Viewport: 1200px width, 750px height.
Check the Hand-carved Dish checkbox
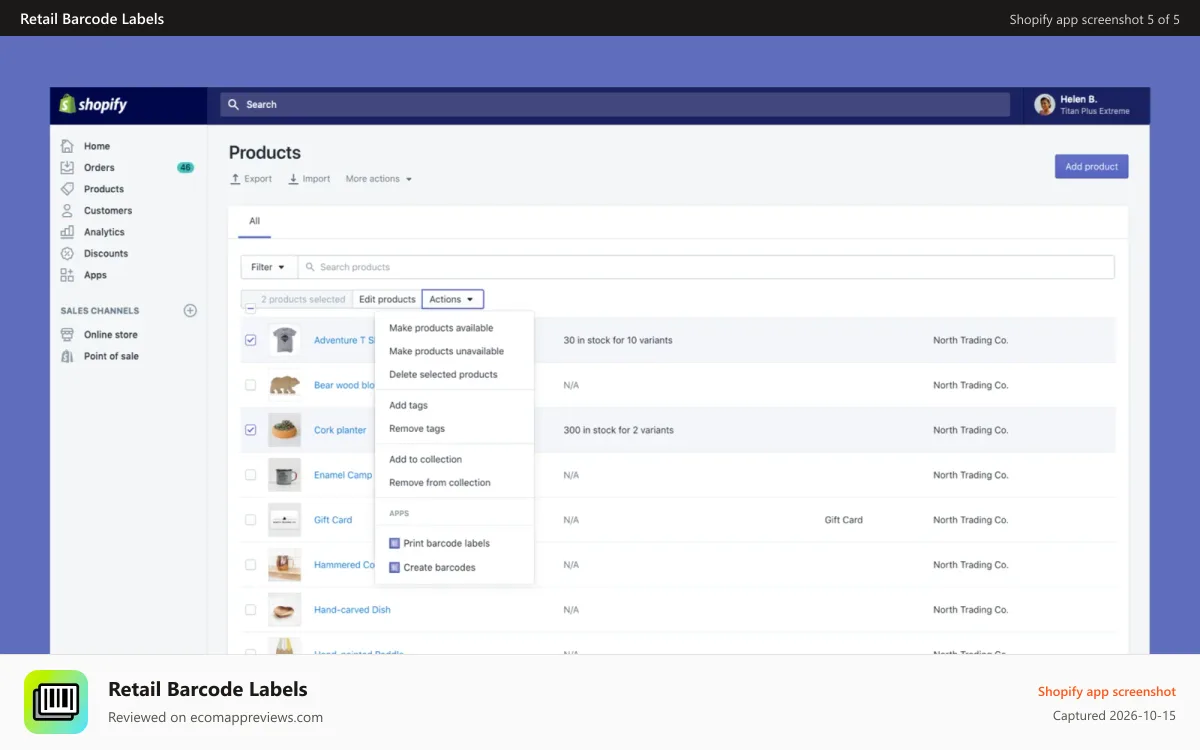pyautogui.click(x=250, y=610)
